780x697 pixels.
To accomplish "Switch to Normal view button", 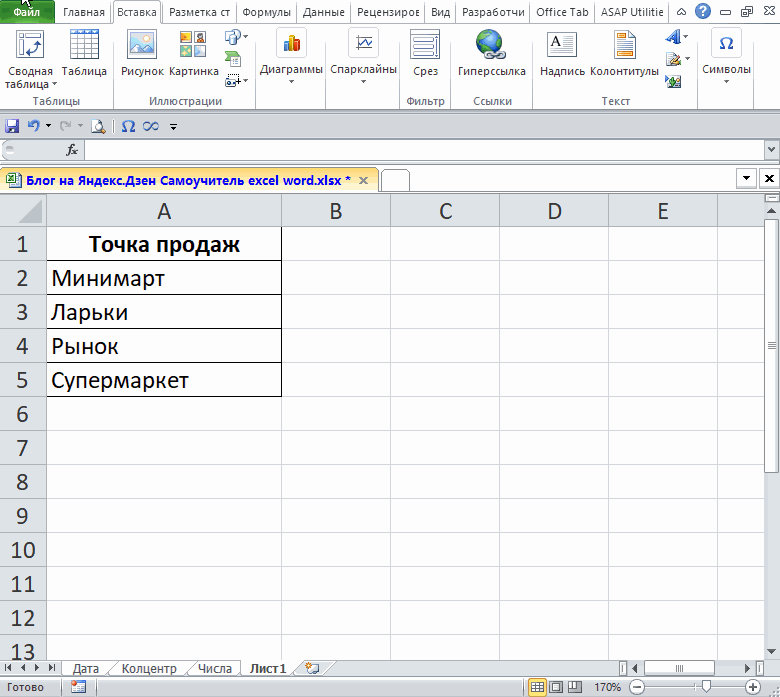I will (x=537, y=687).
